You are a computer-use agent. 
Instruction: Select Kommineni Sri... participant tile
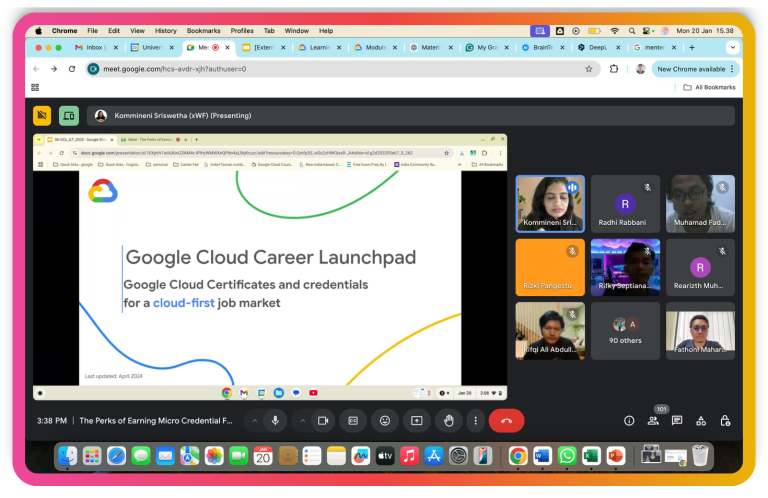[x=550, y=204]
